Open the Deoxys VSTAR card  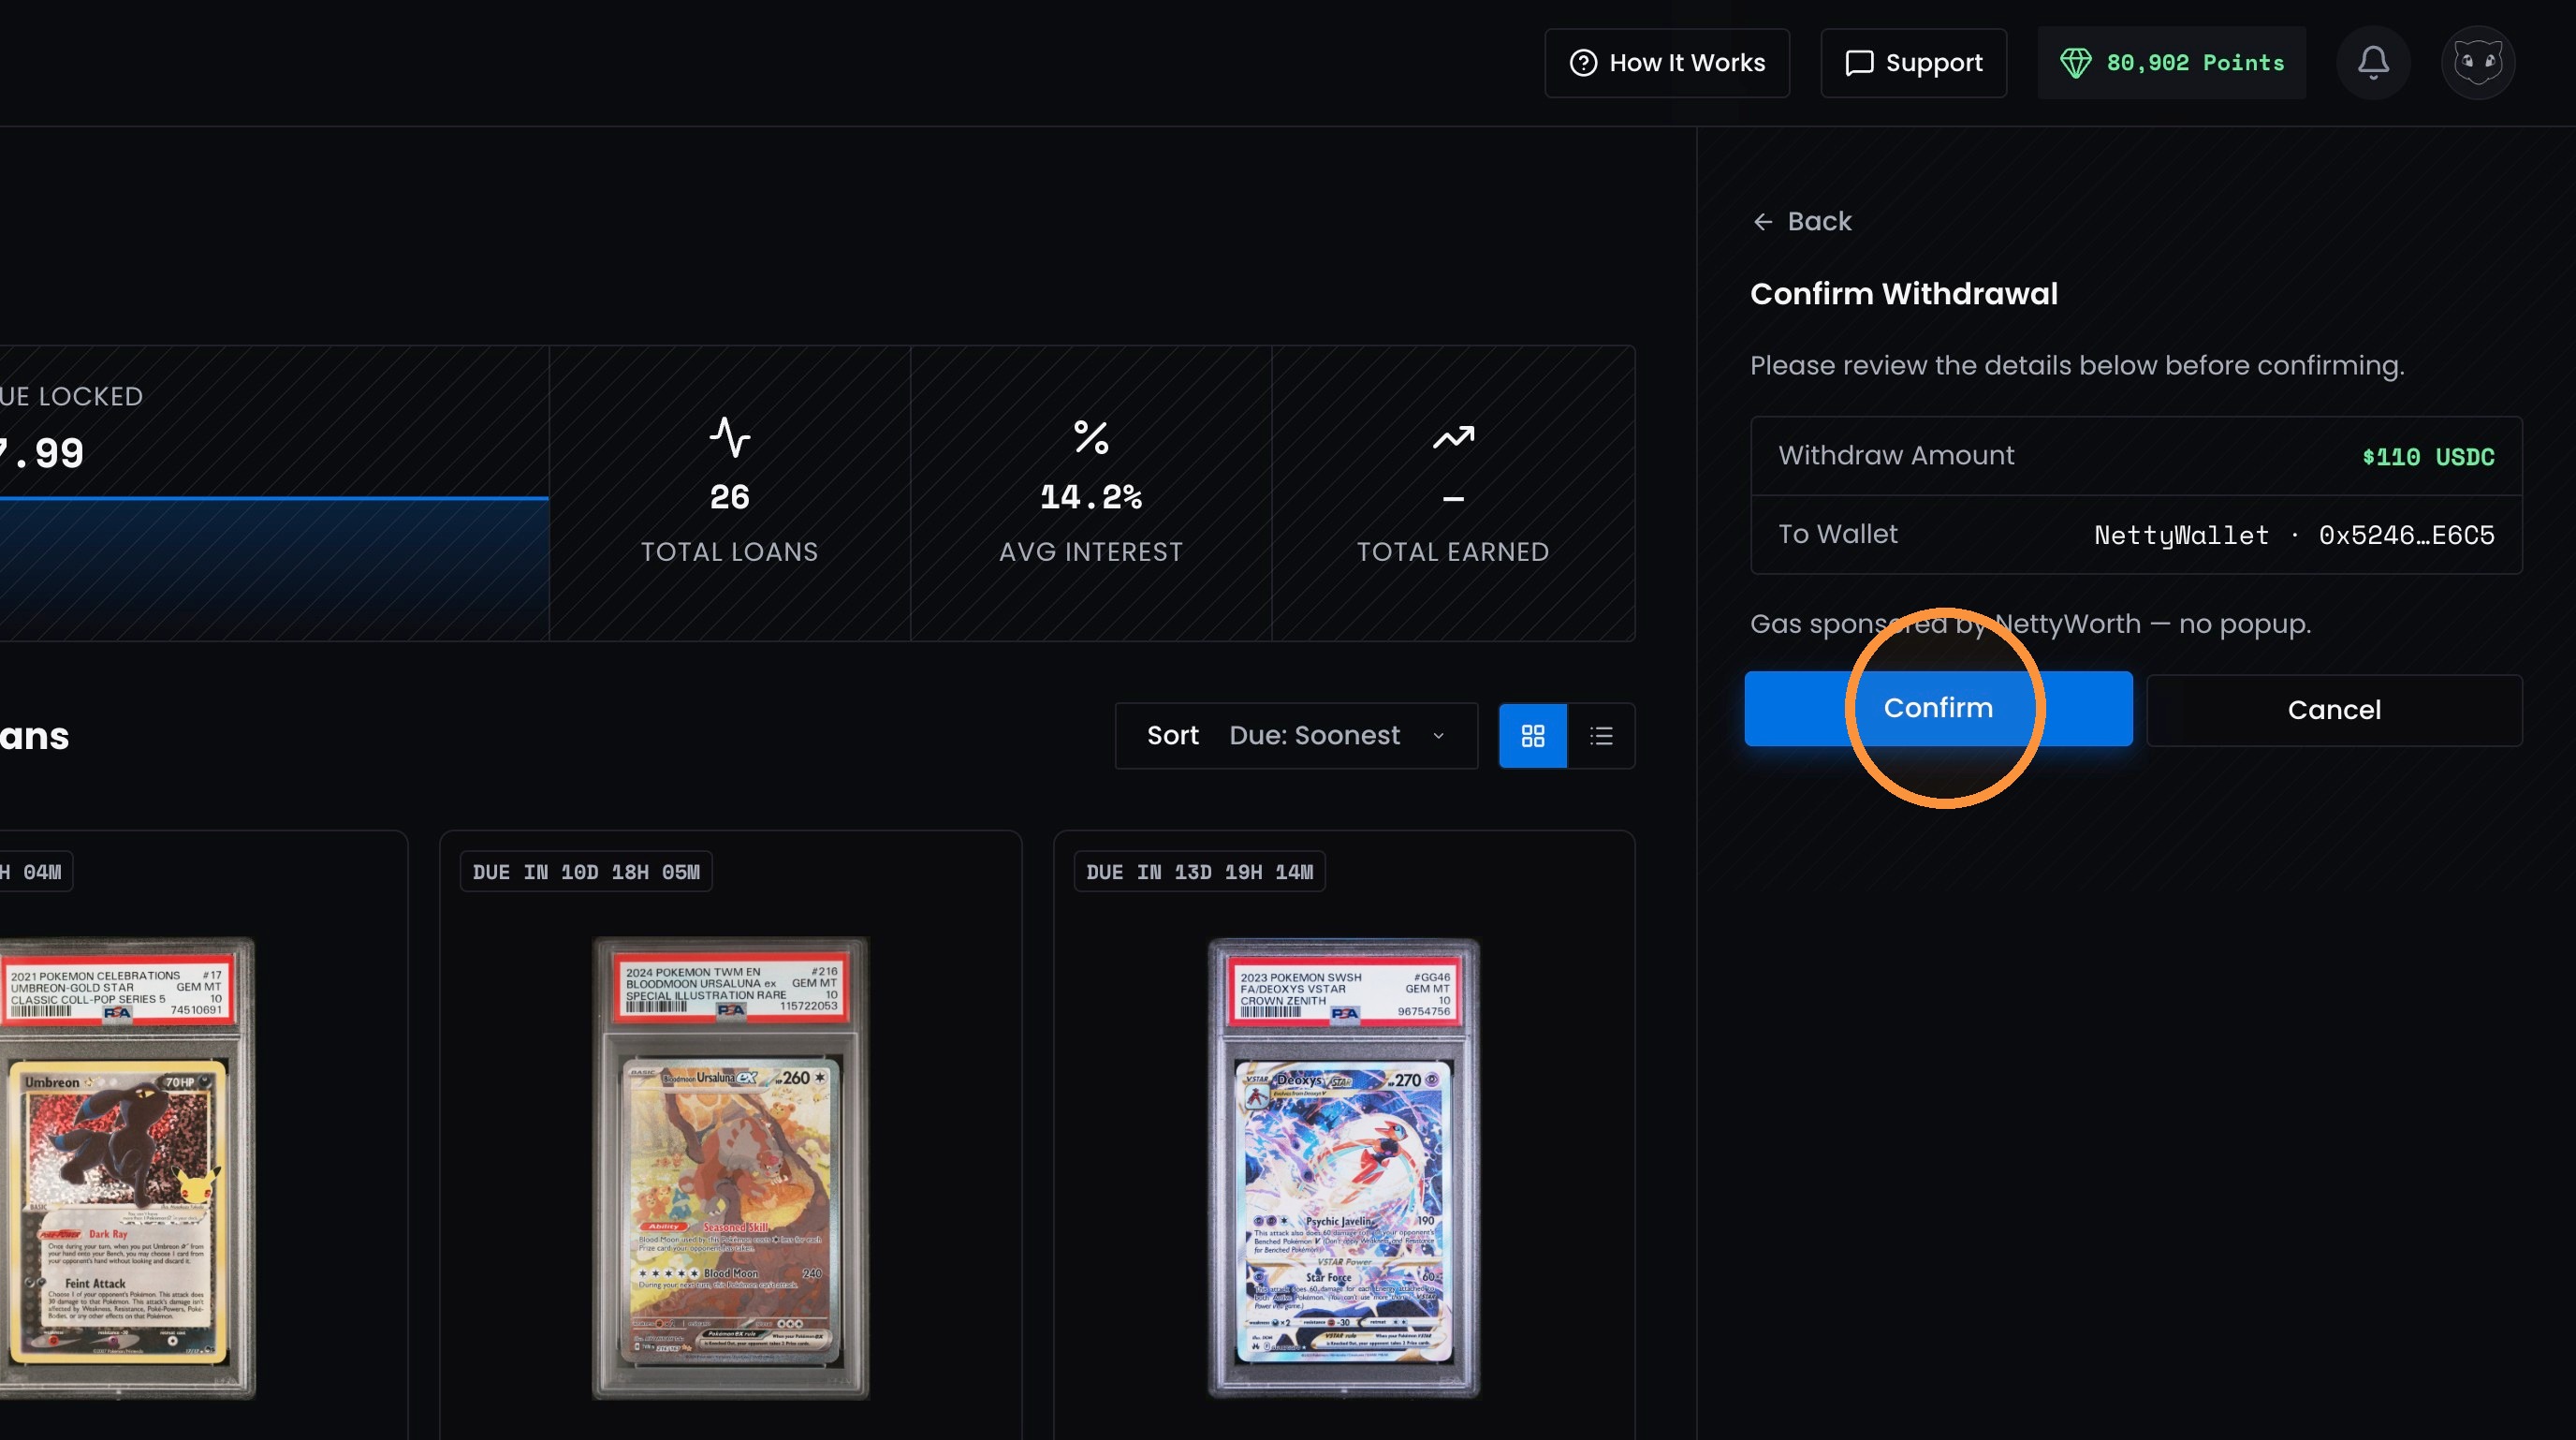1344,1167
